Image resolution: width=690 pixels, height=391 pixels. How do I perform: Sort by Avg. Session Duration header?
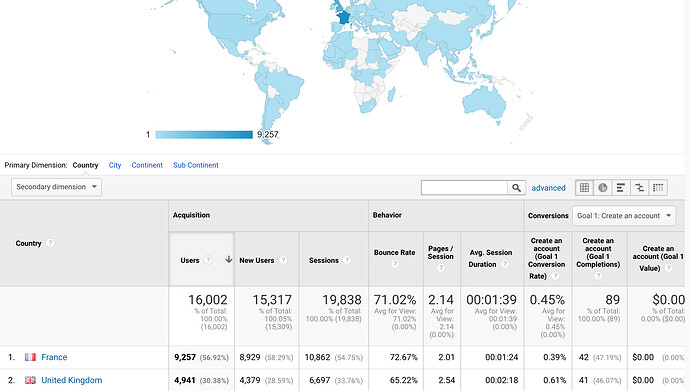490,258
